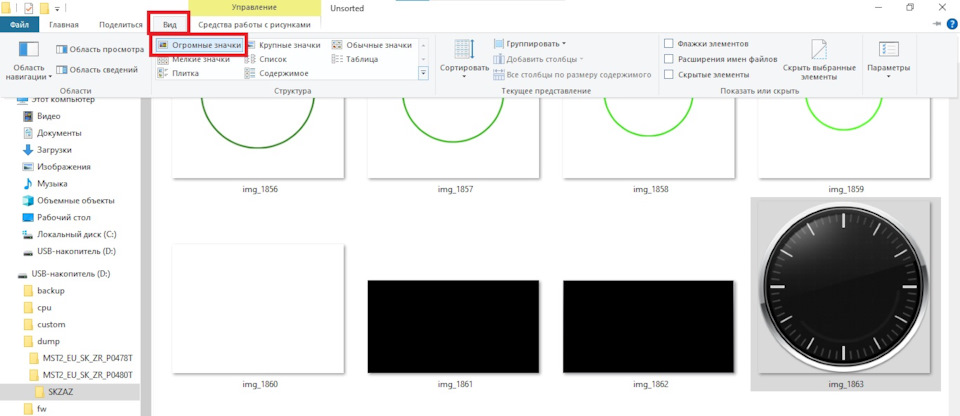The image size is (960, 416).
Task: Select black thumbnail img_1861
Action: 453,327
